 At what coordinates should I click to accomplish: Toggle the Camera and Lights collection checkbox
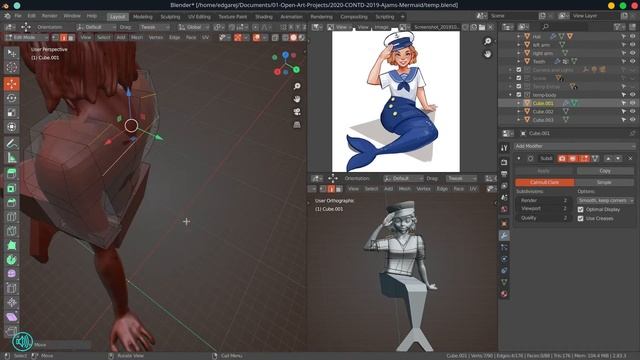click(x=519, y=70)
